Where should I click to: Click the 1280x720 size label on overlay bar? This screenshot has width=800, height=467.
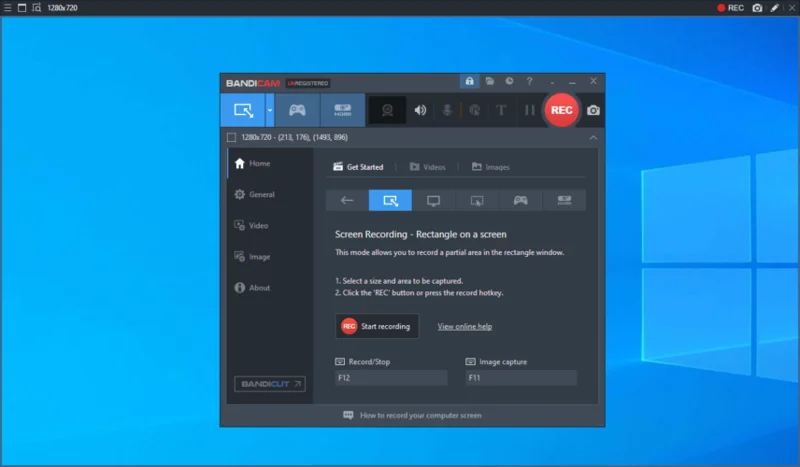(63, 8)
